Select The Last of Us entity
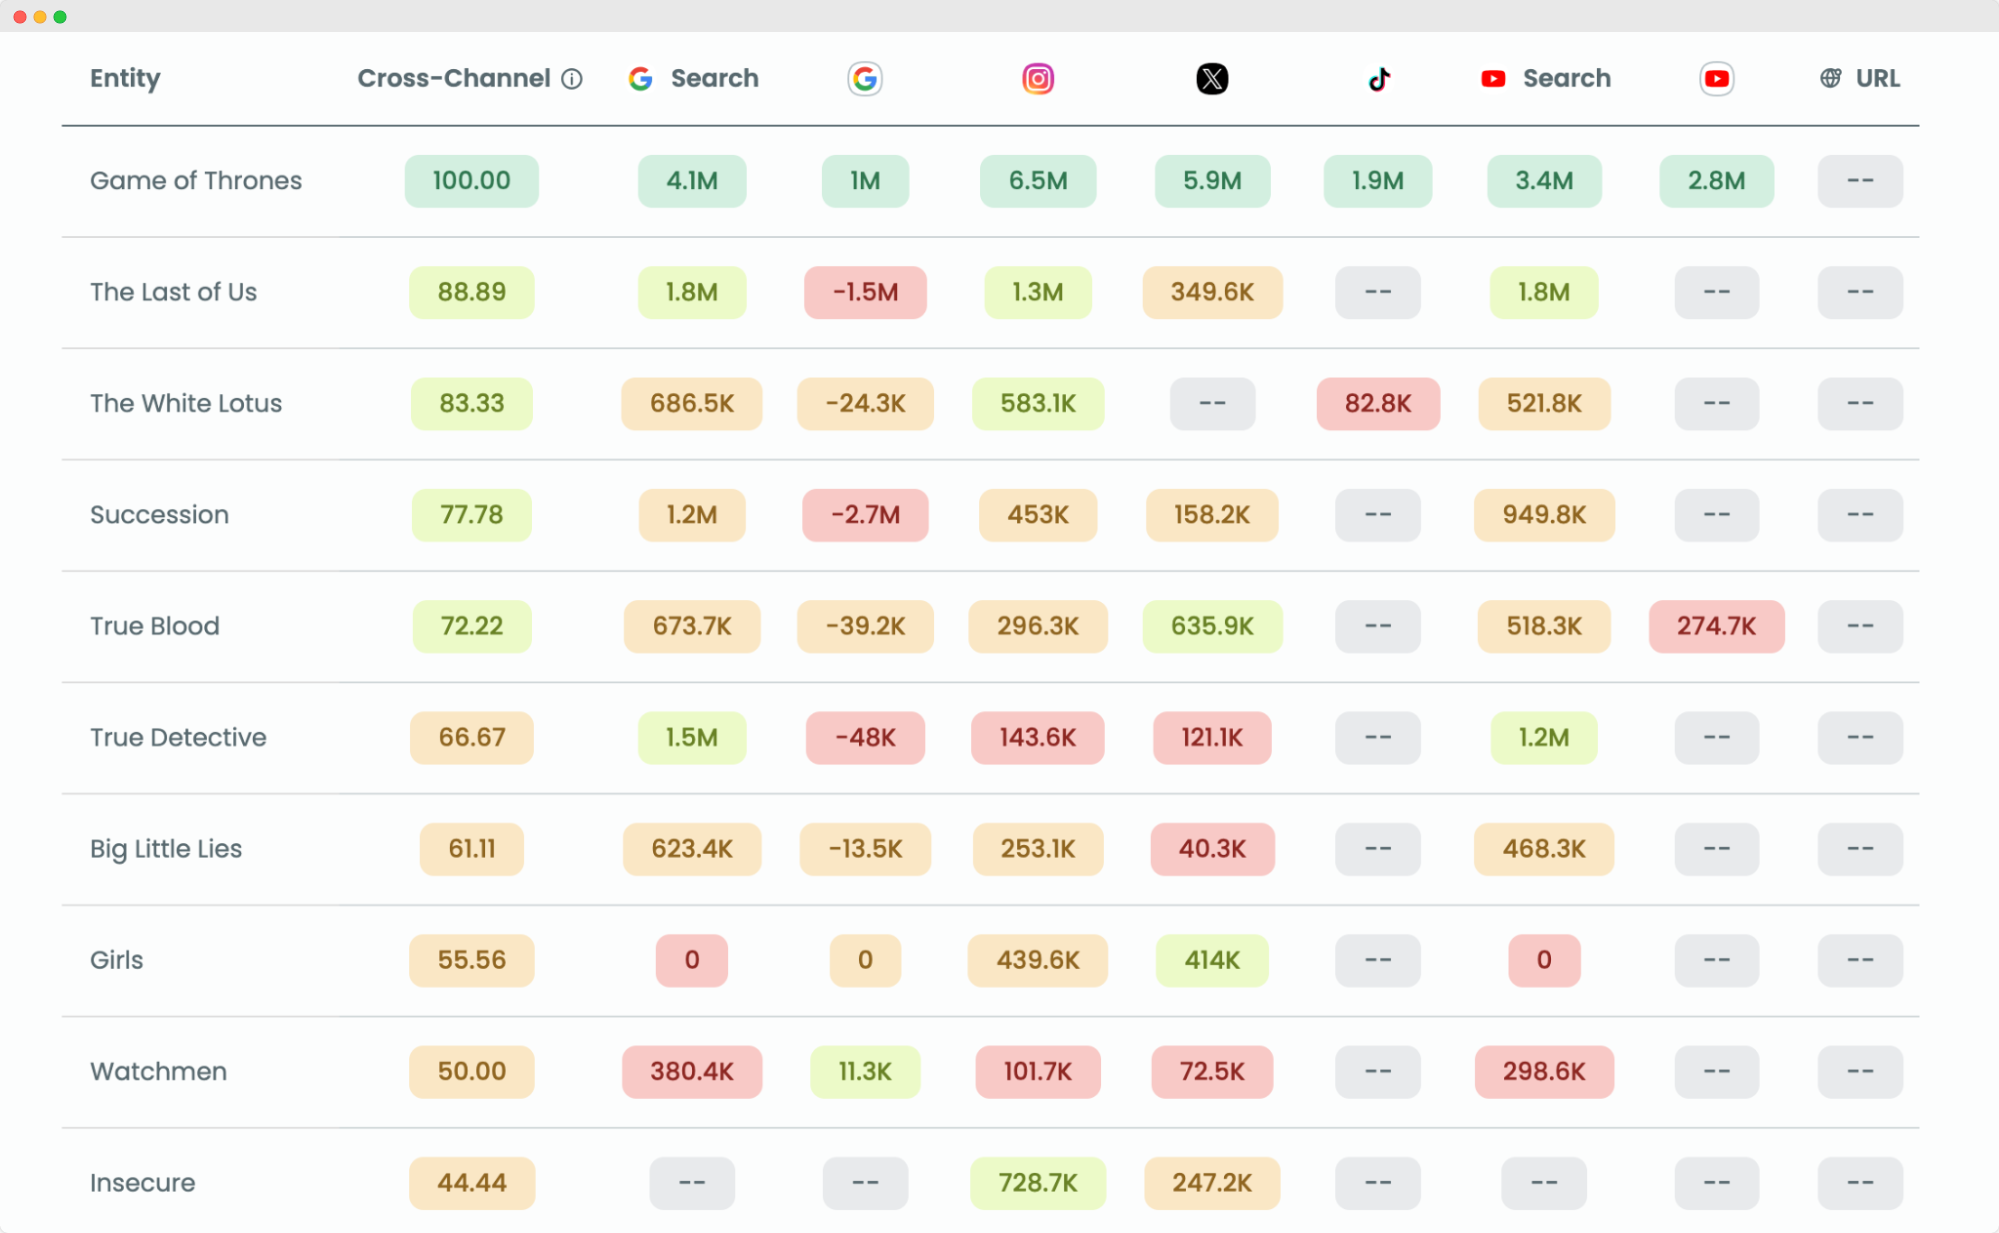 tap(173, 292)
